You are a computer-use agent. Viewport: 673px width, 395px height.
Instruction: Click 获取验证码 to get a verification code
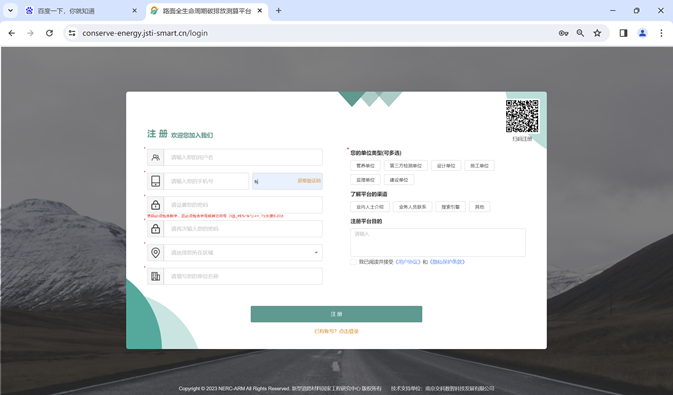[x=309, y=181]
